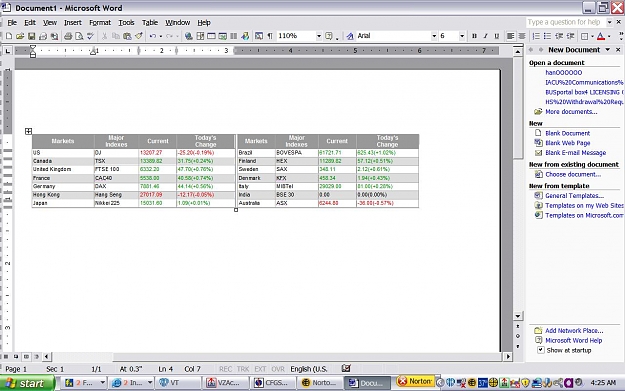Click the Insert Table toolbar icon
The height and width of the screenshot is (391, 625).
[211, 36]
